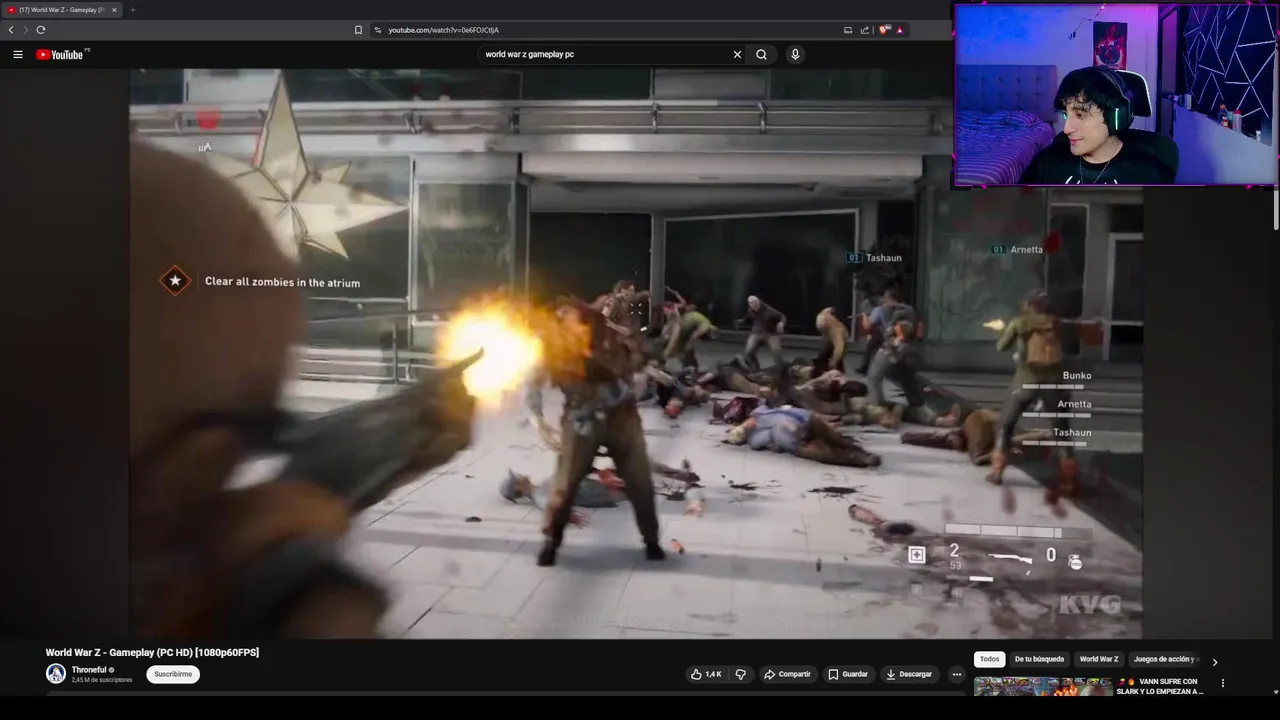1280x720 pixels.
Task: Open Brave Shields lion icon
Action: pyautogui.click(x=884, y=30)
